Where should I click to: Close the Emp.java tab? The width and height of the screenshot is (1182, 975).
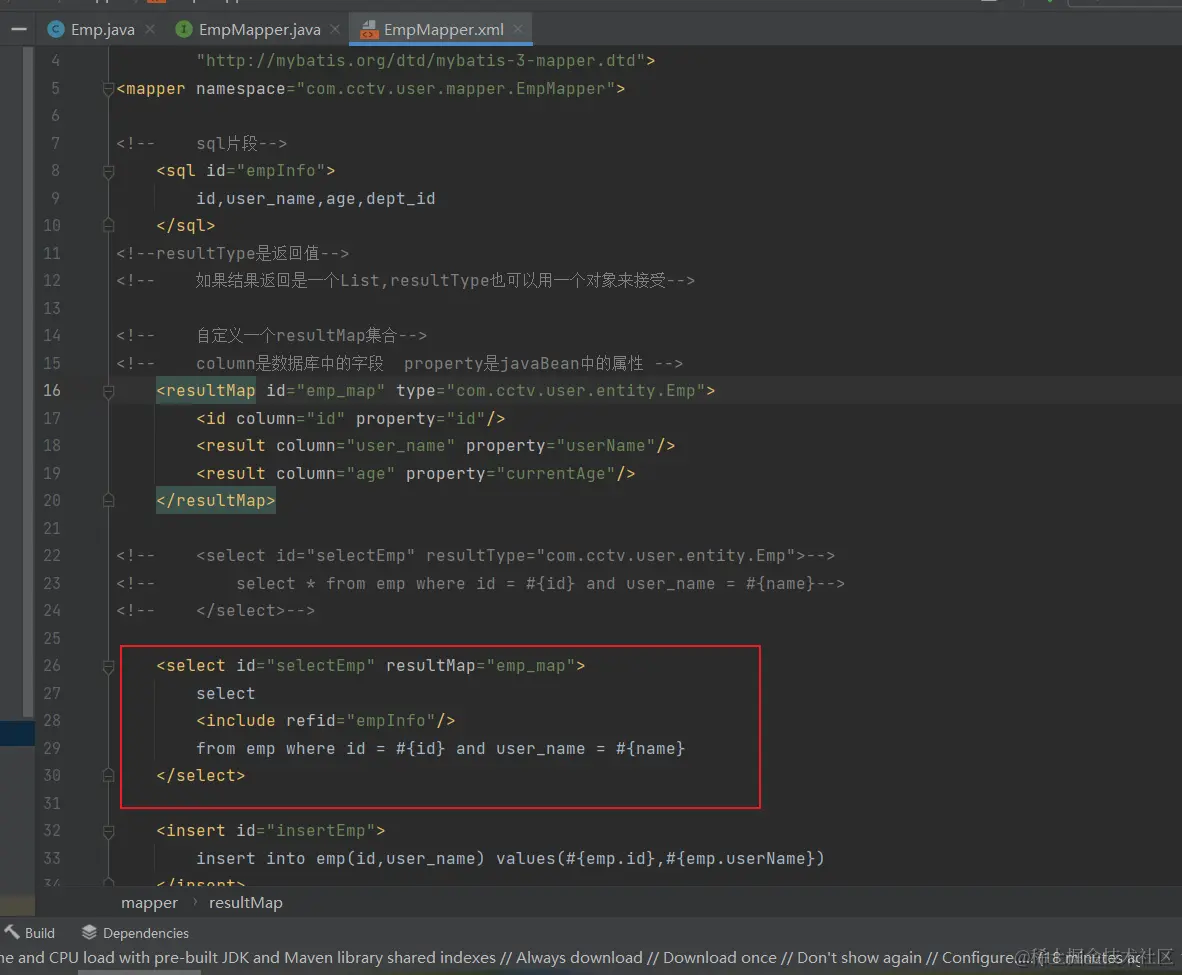[150, 29]
